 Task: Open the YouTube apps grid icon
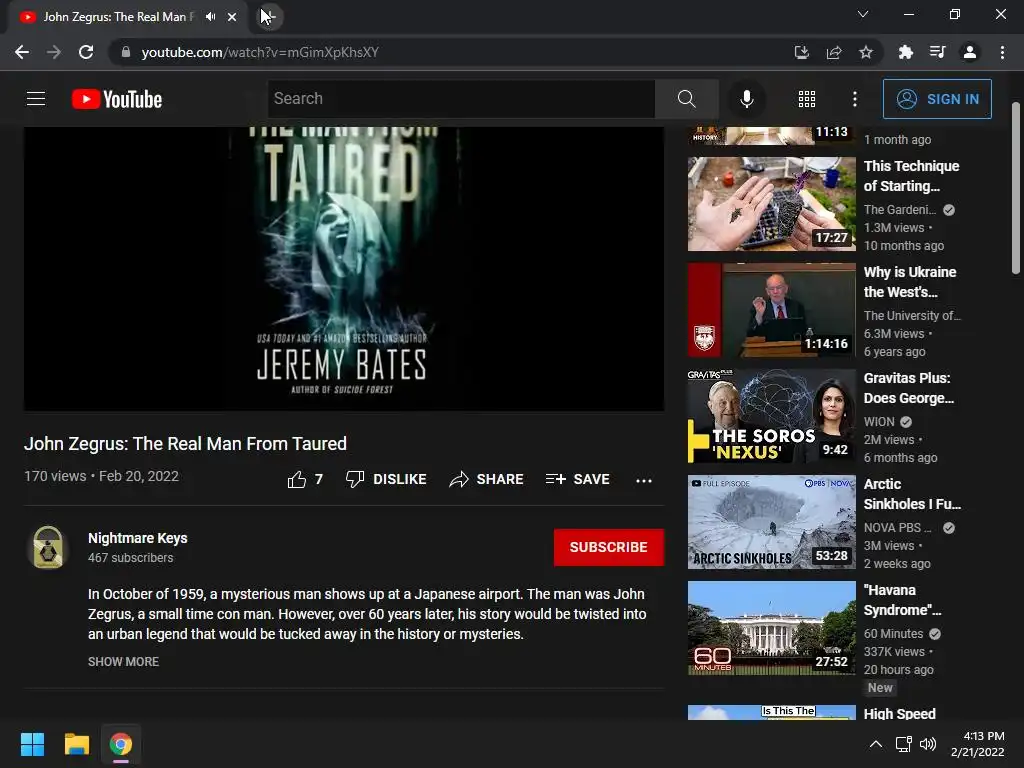click(x=807, y=99)
